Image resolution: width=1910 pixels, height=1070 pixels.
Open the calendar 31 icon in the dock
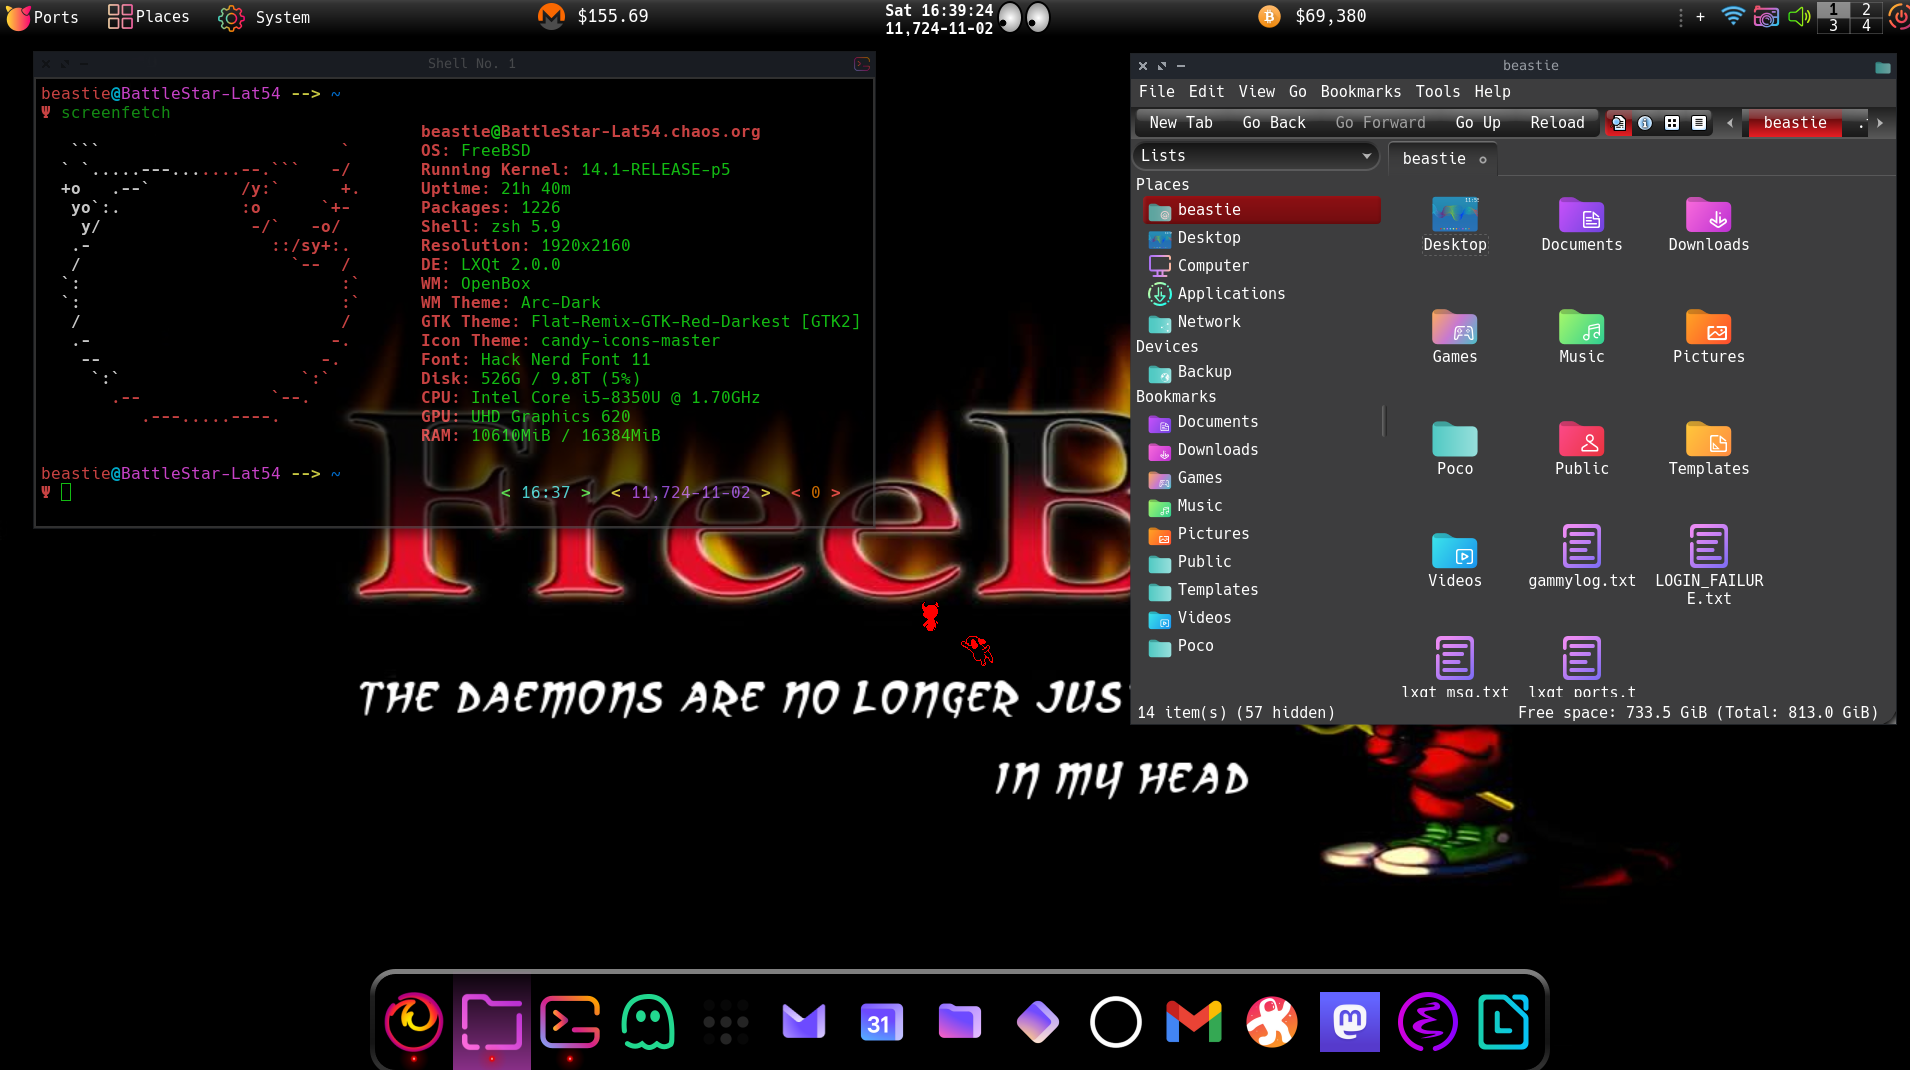click(881, 1021)
